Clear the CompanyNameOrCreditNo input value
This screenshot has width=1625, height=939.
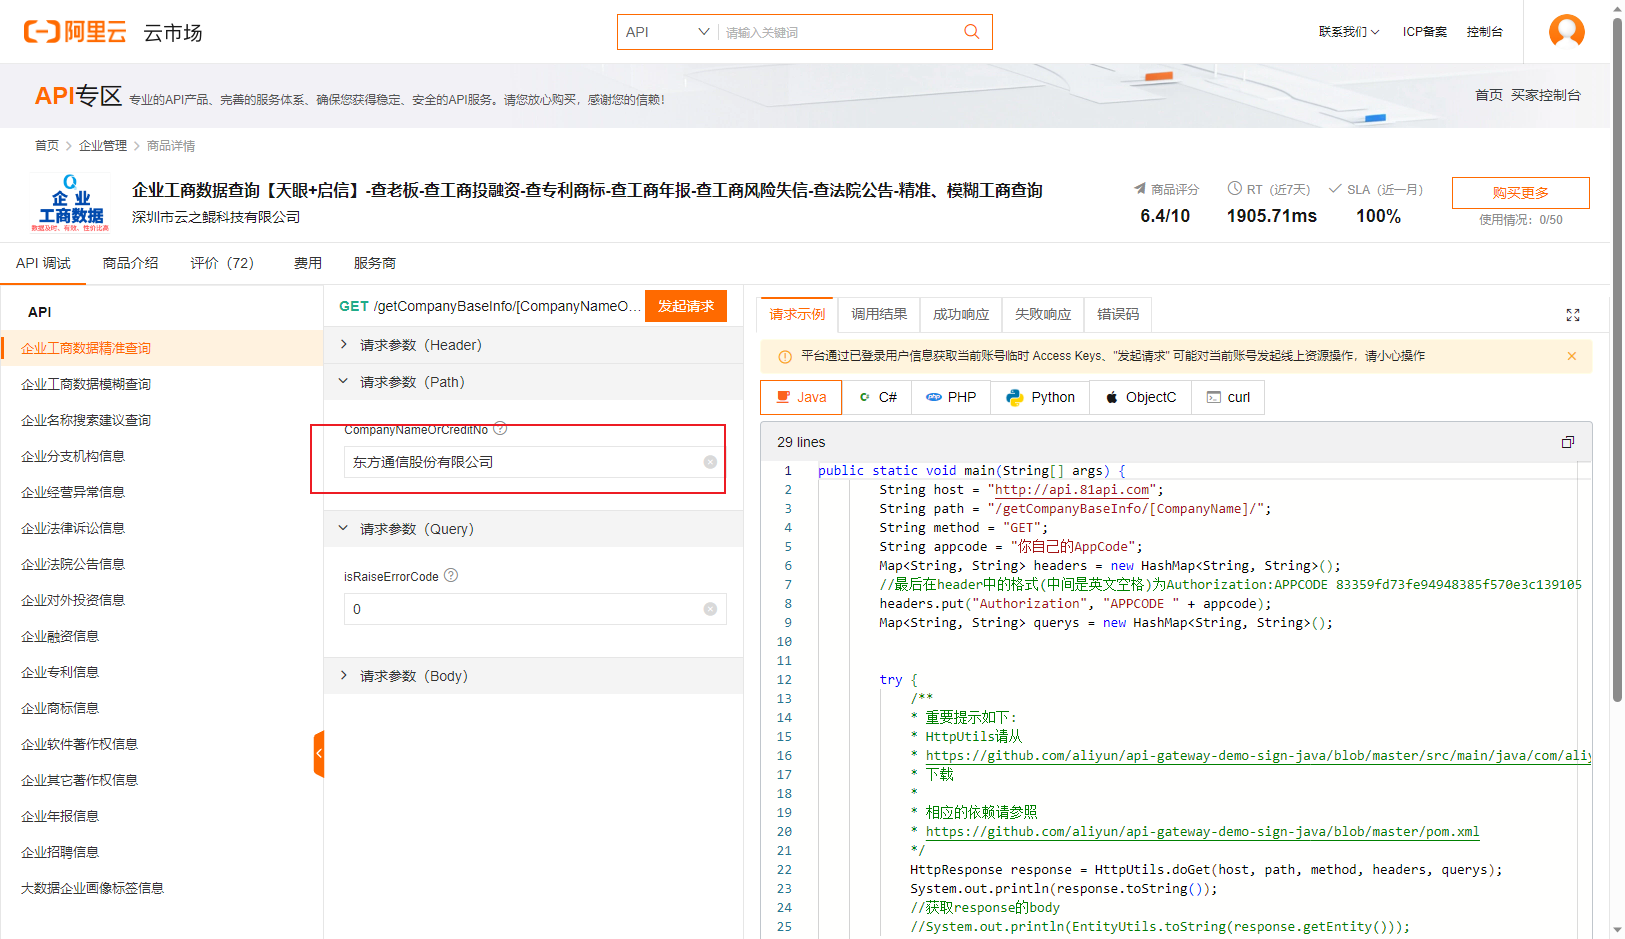[710, 462]
